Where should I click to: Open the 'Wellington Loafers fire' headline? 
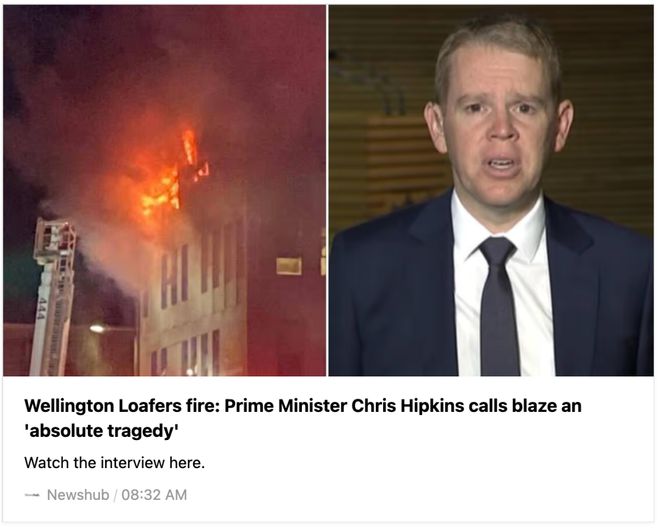(x=303, y=418)
